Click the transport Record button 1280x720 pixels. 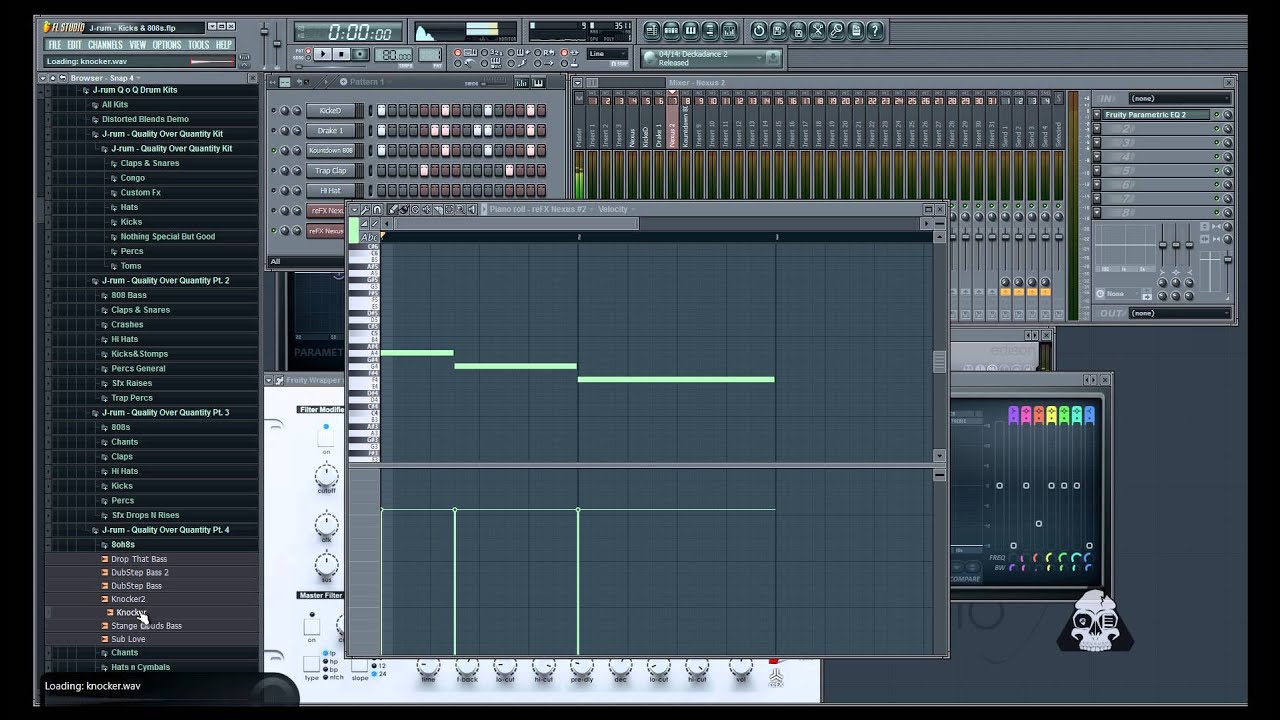pos(359,54)
